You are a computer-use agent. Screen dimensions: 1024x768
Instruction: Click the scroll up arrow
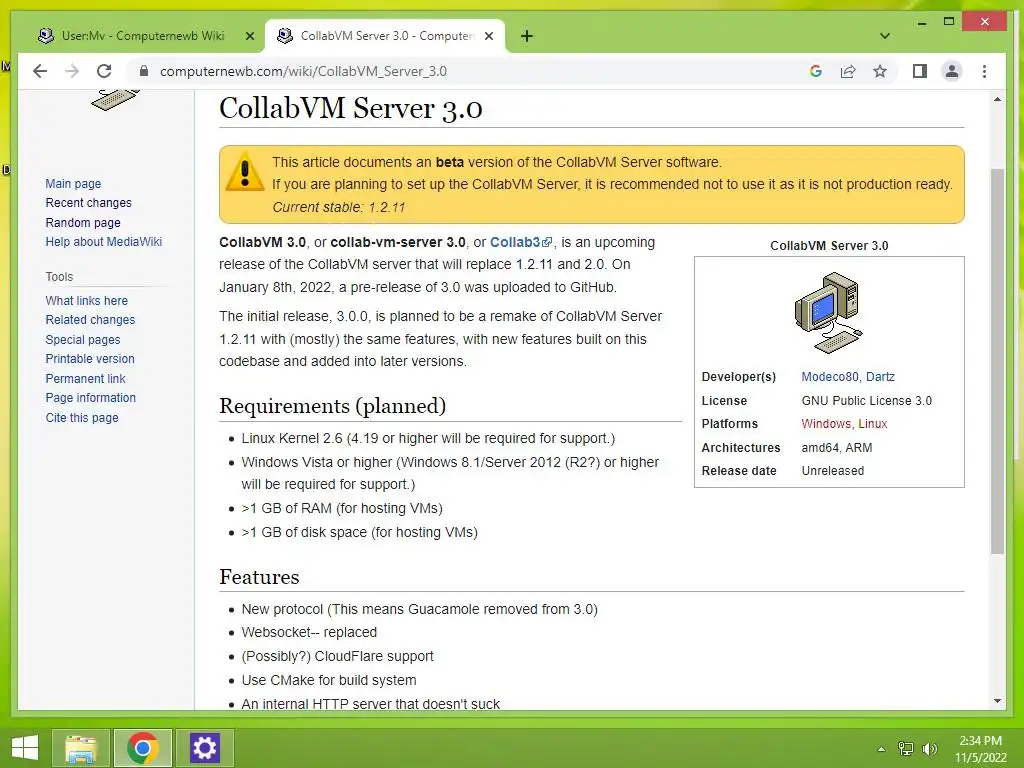pyautogui.click(x=997, y=99)
